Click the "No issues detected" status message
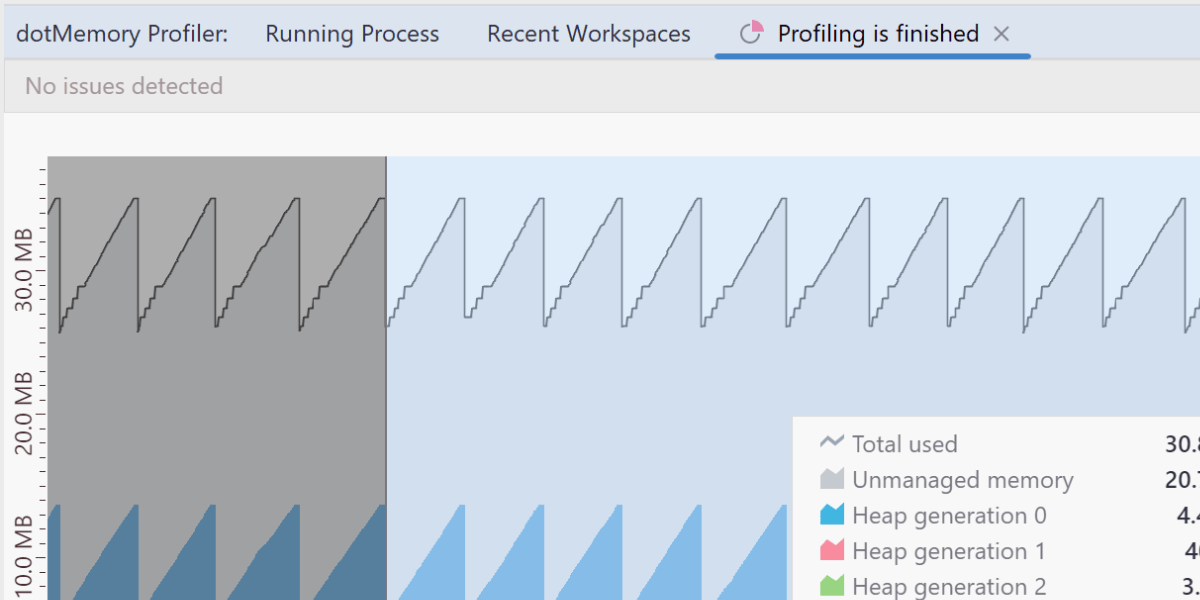This screenshot has width=1200, height=600. [x=124, y=86]
